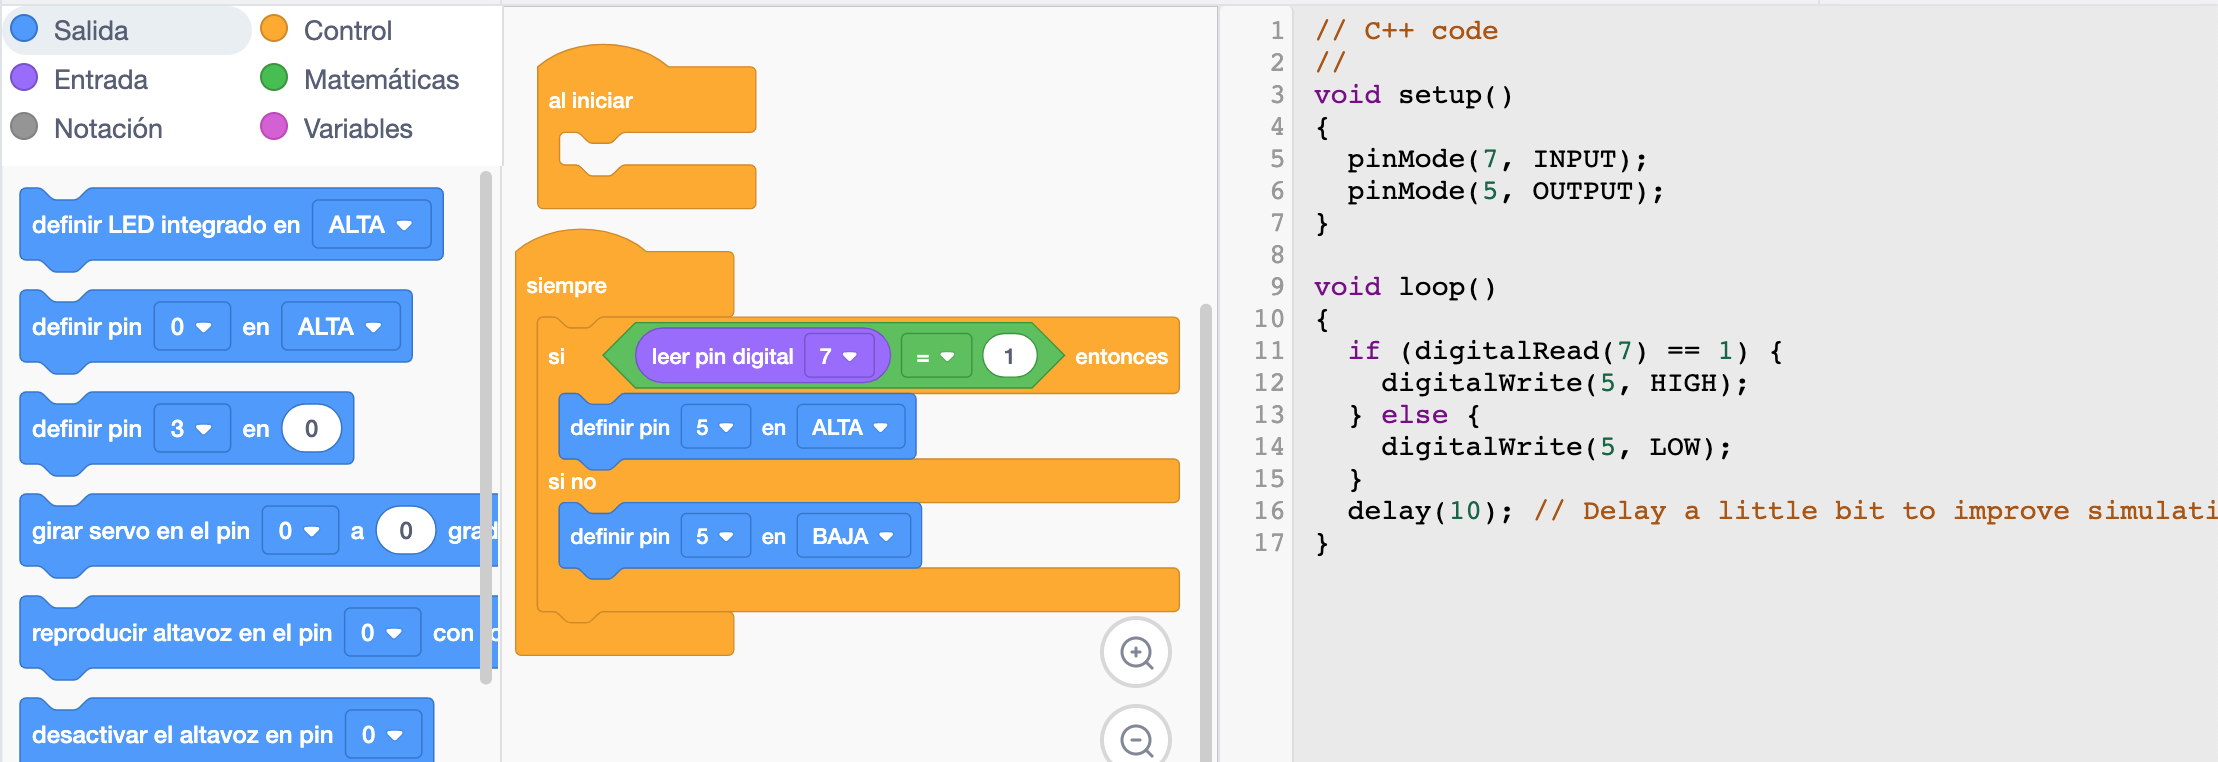Select the purple Entrada category circle
The image size is (2218, 762).
24,79
